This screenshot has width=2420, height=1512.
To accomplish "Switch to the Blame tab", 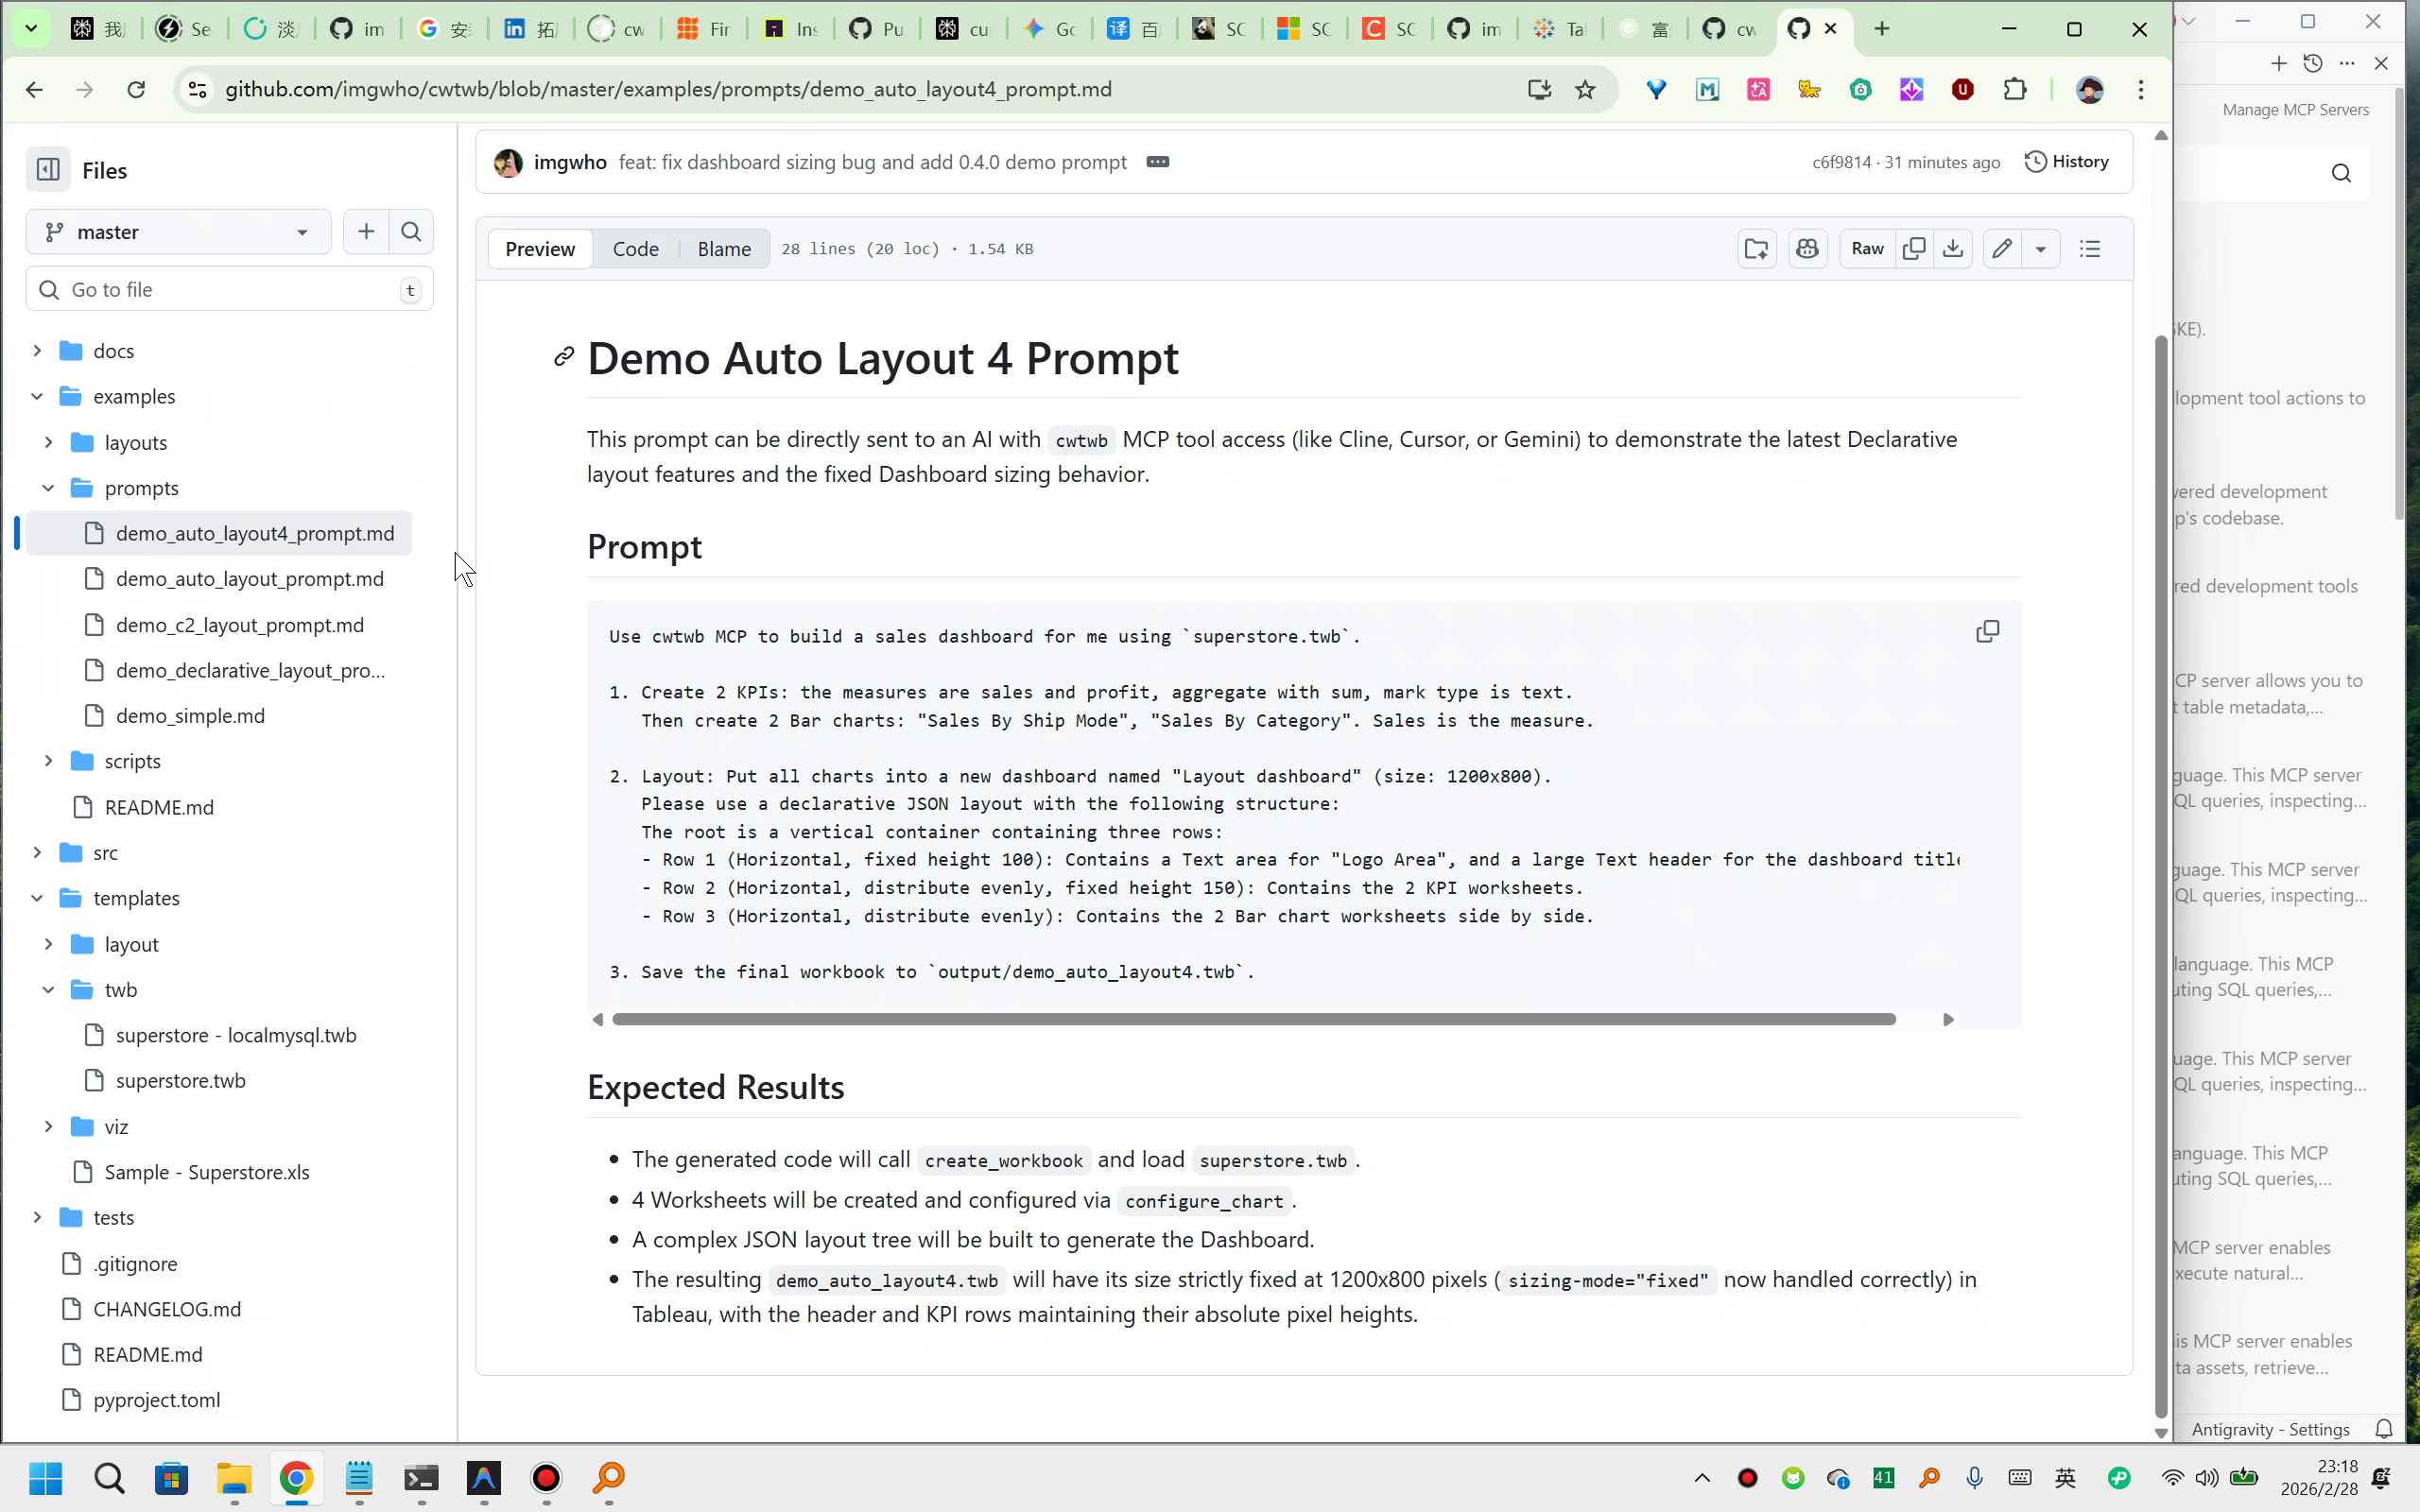I will click(723, 249).
